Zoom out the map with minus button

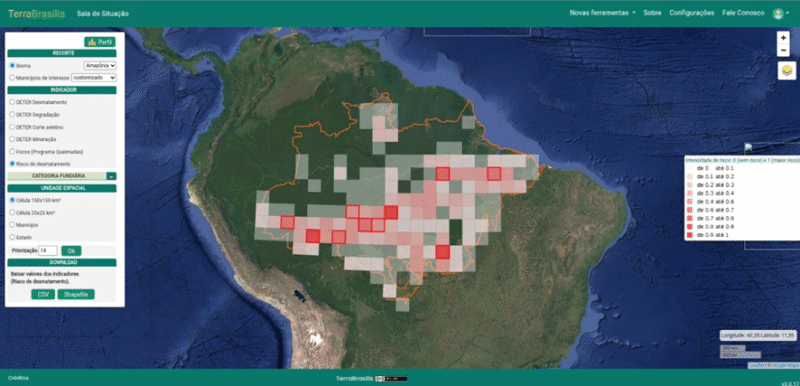(x=783, y=50)
